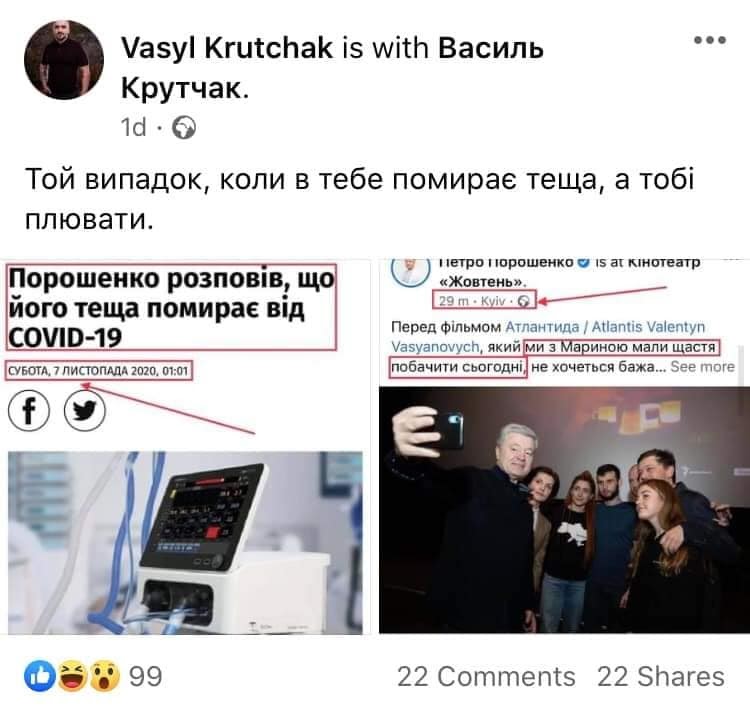
Task: Open the Vasyl Krutchak profile name
Action: [227, 48]
